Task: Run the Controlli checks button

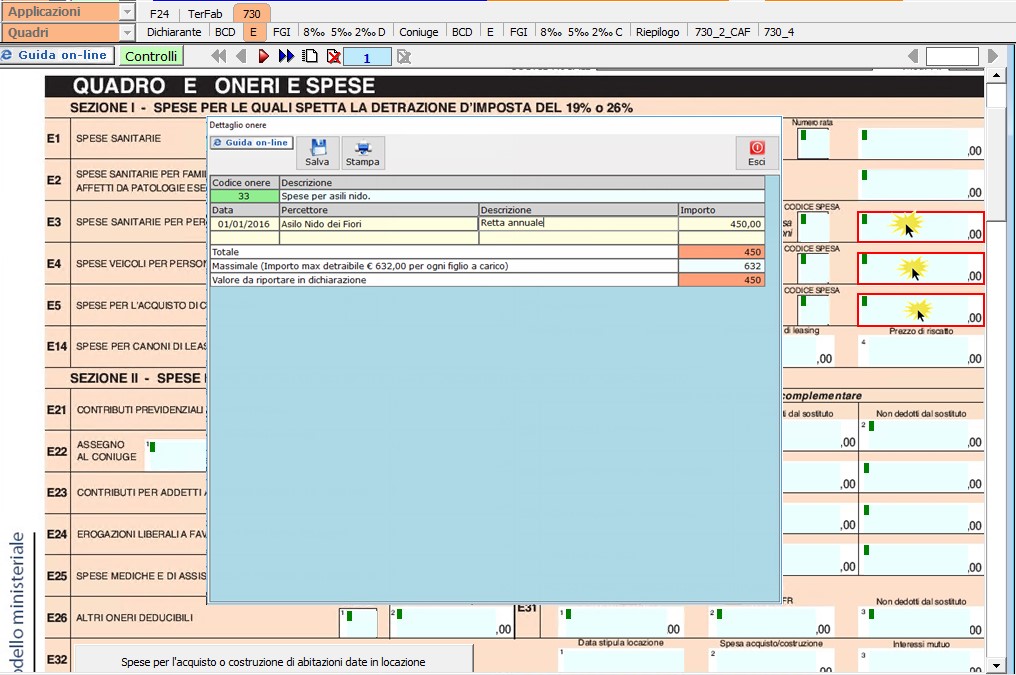Action: pyautogui.click(x=151, y=56)
